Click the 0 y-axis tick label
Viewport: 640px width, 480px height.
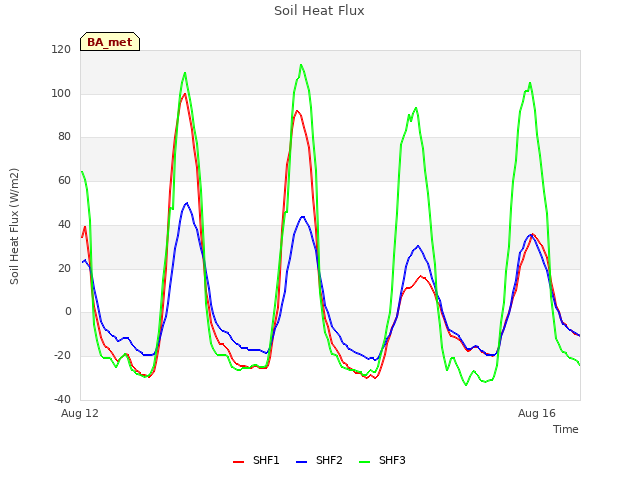(x=68, y=312)
